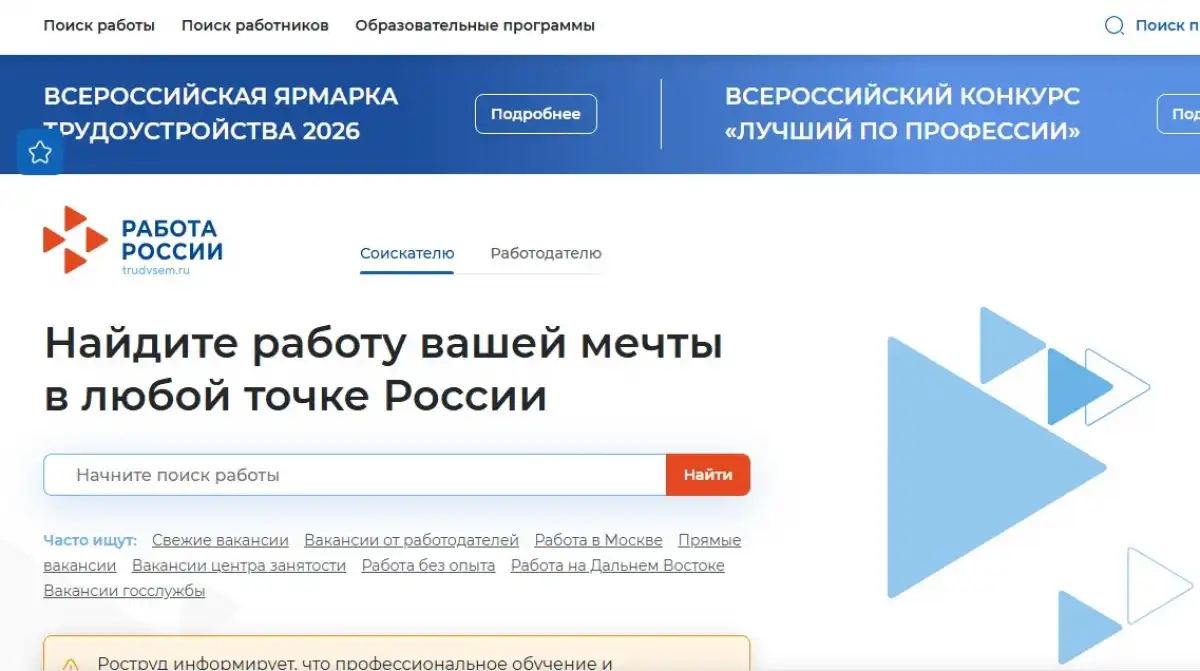Click the Найдите работу вашей мечты heading
1200x671 pixels.
point(383,370)
